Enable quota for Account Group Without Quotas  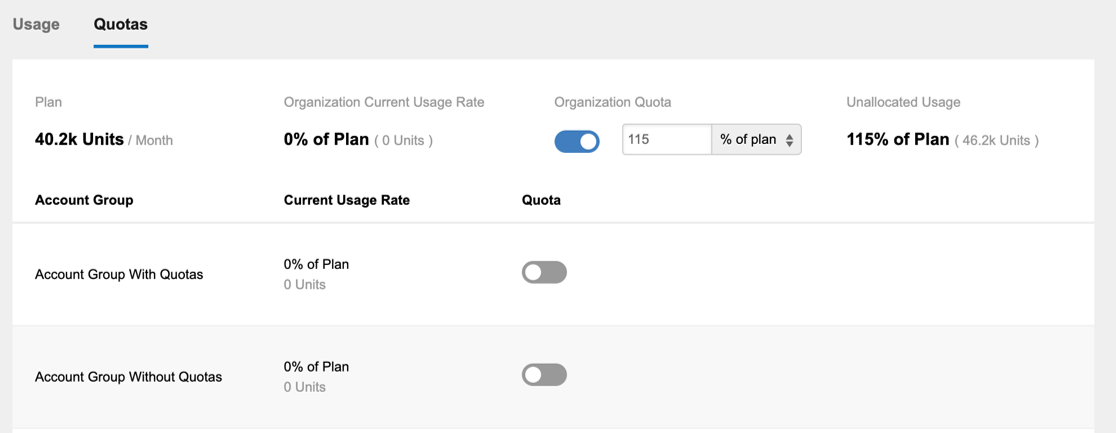544,375
